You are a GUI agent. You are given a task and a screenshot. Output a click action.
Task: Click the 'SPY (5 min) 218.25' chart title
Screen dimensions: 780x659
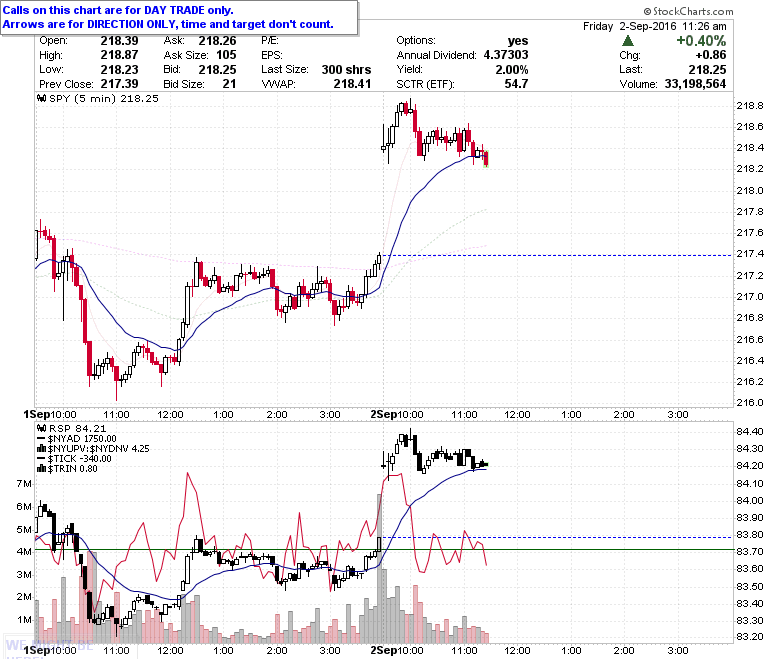tap(103, 98)
